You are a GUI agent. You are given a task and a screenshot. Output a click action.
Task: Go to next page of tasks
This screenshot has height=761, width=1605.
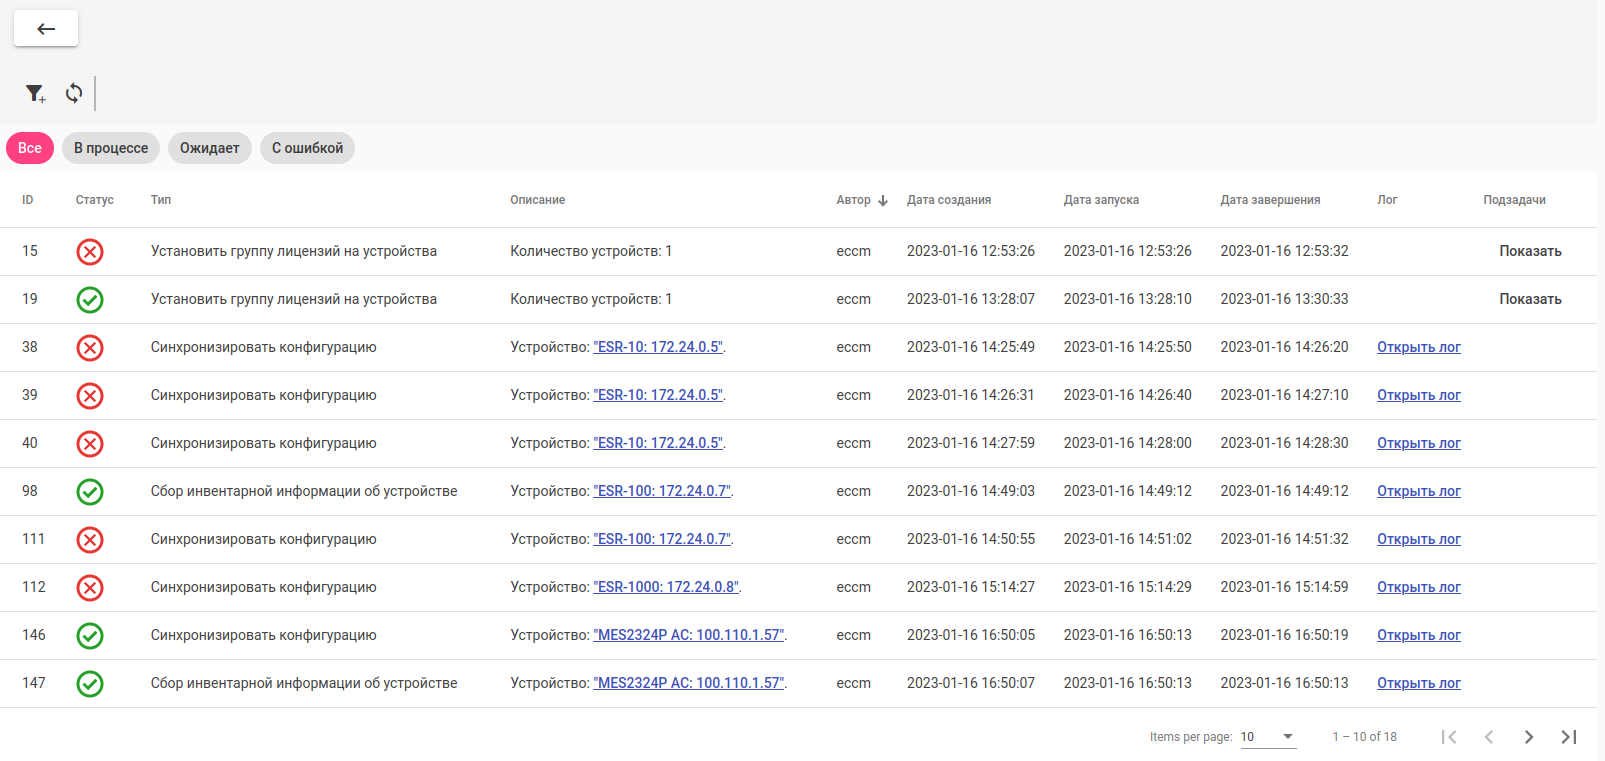pos(1528,737)
